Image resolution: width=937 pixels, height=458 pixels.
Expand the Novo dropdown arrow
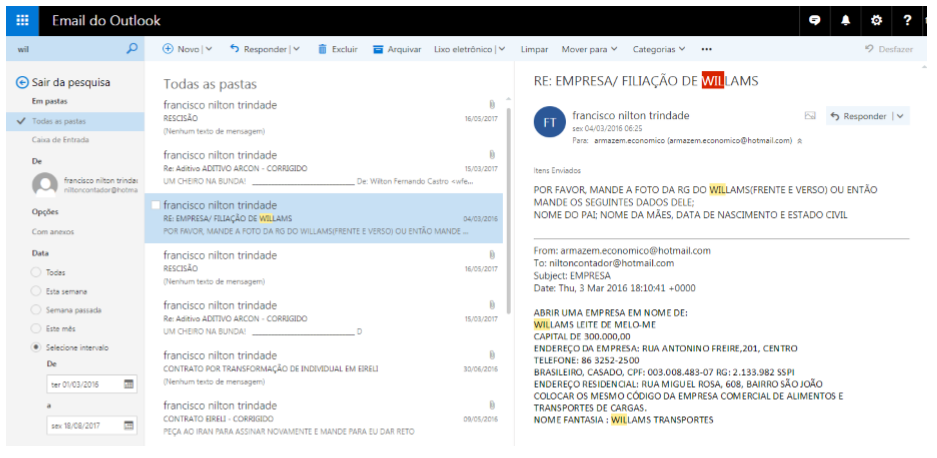click(209, 49)
